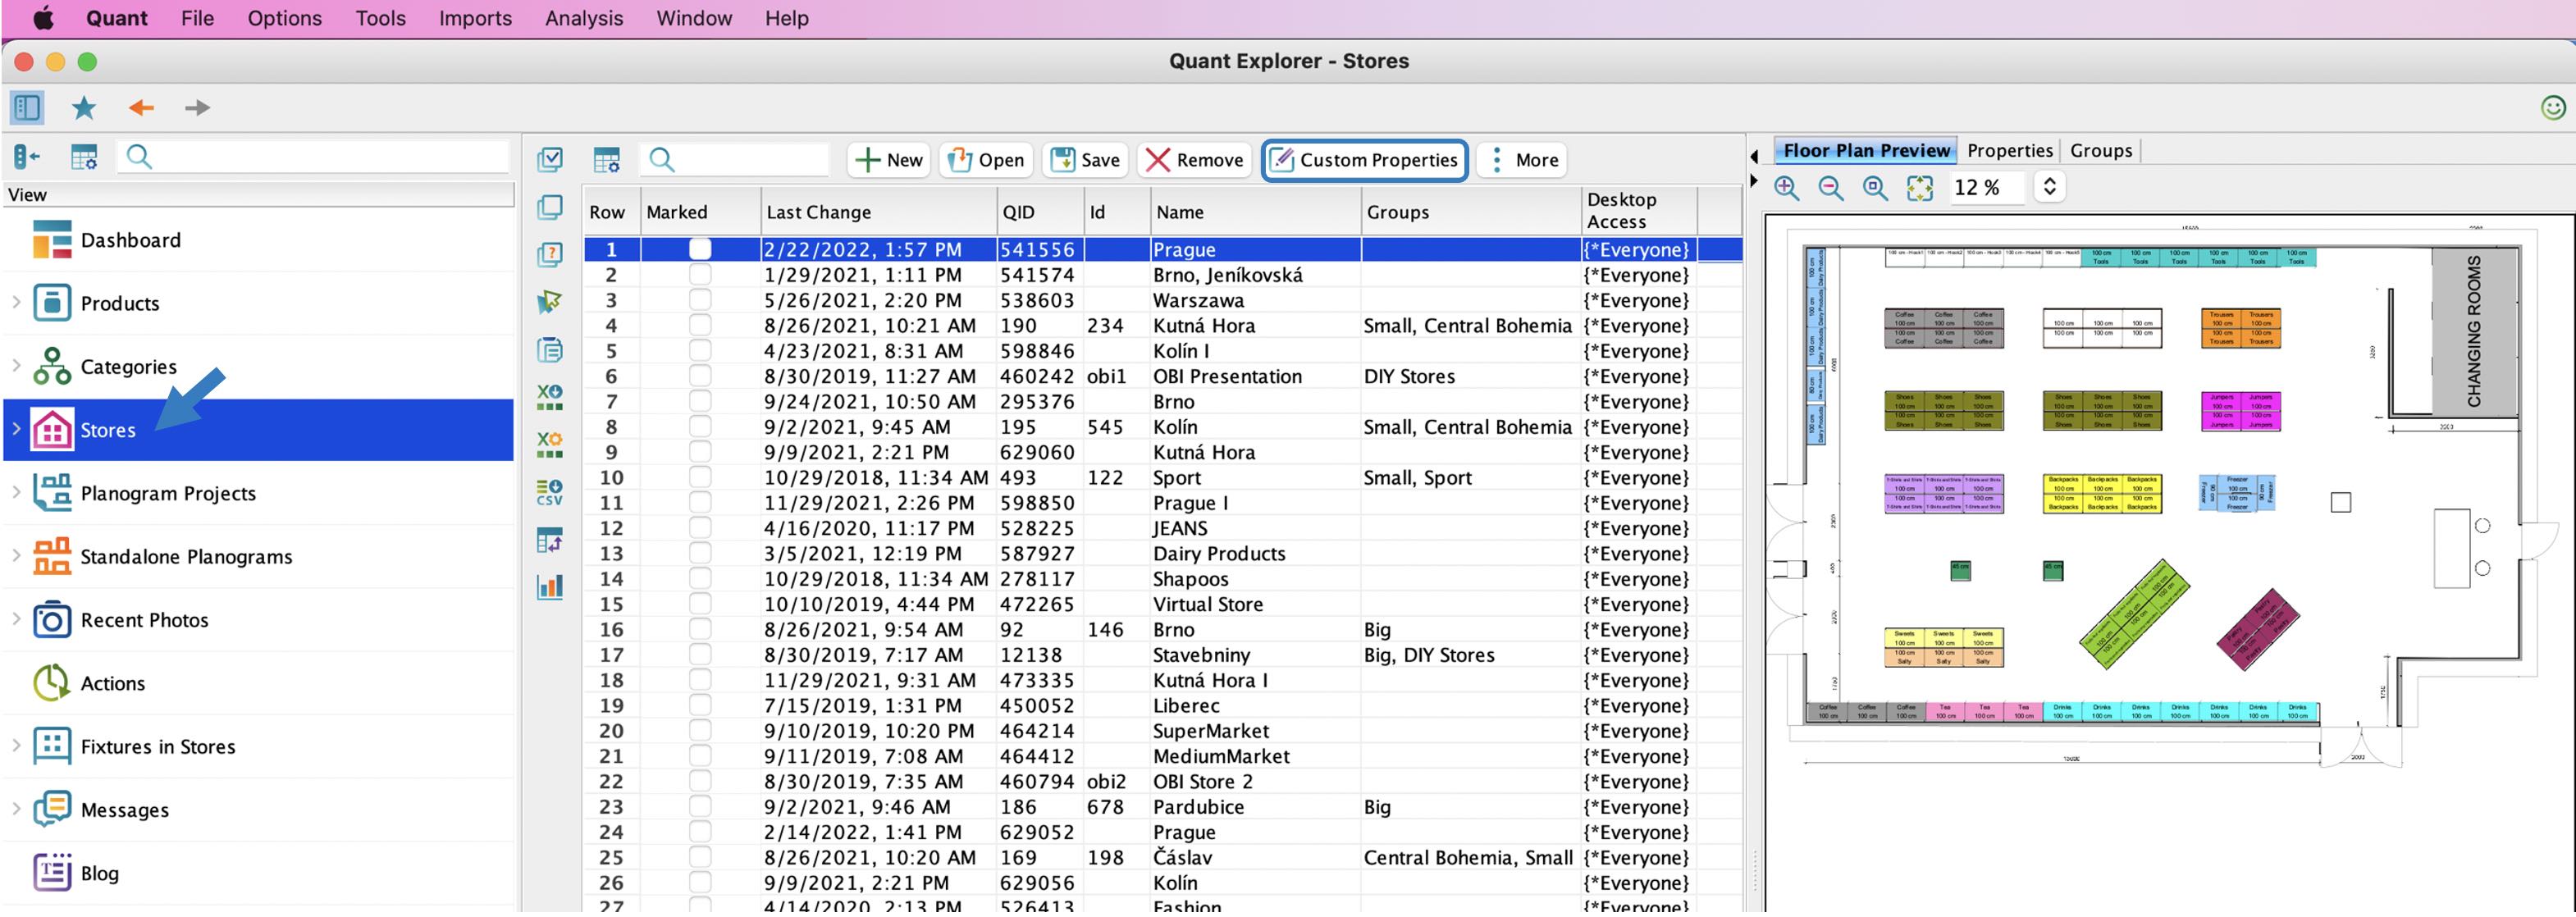Viewport: 2576px width, 917px height.
Task: Mark the checkbox for Prague row 1
Action: click(x=700, y=249)
